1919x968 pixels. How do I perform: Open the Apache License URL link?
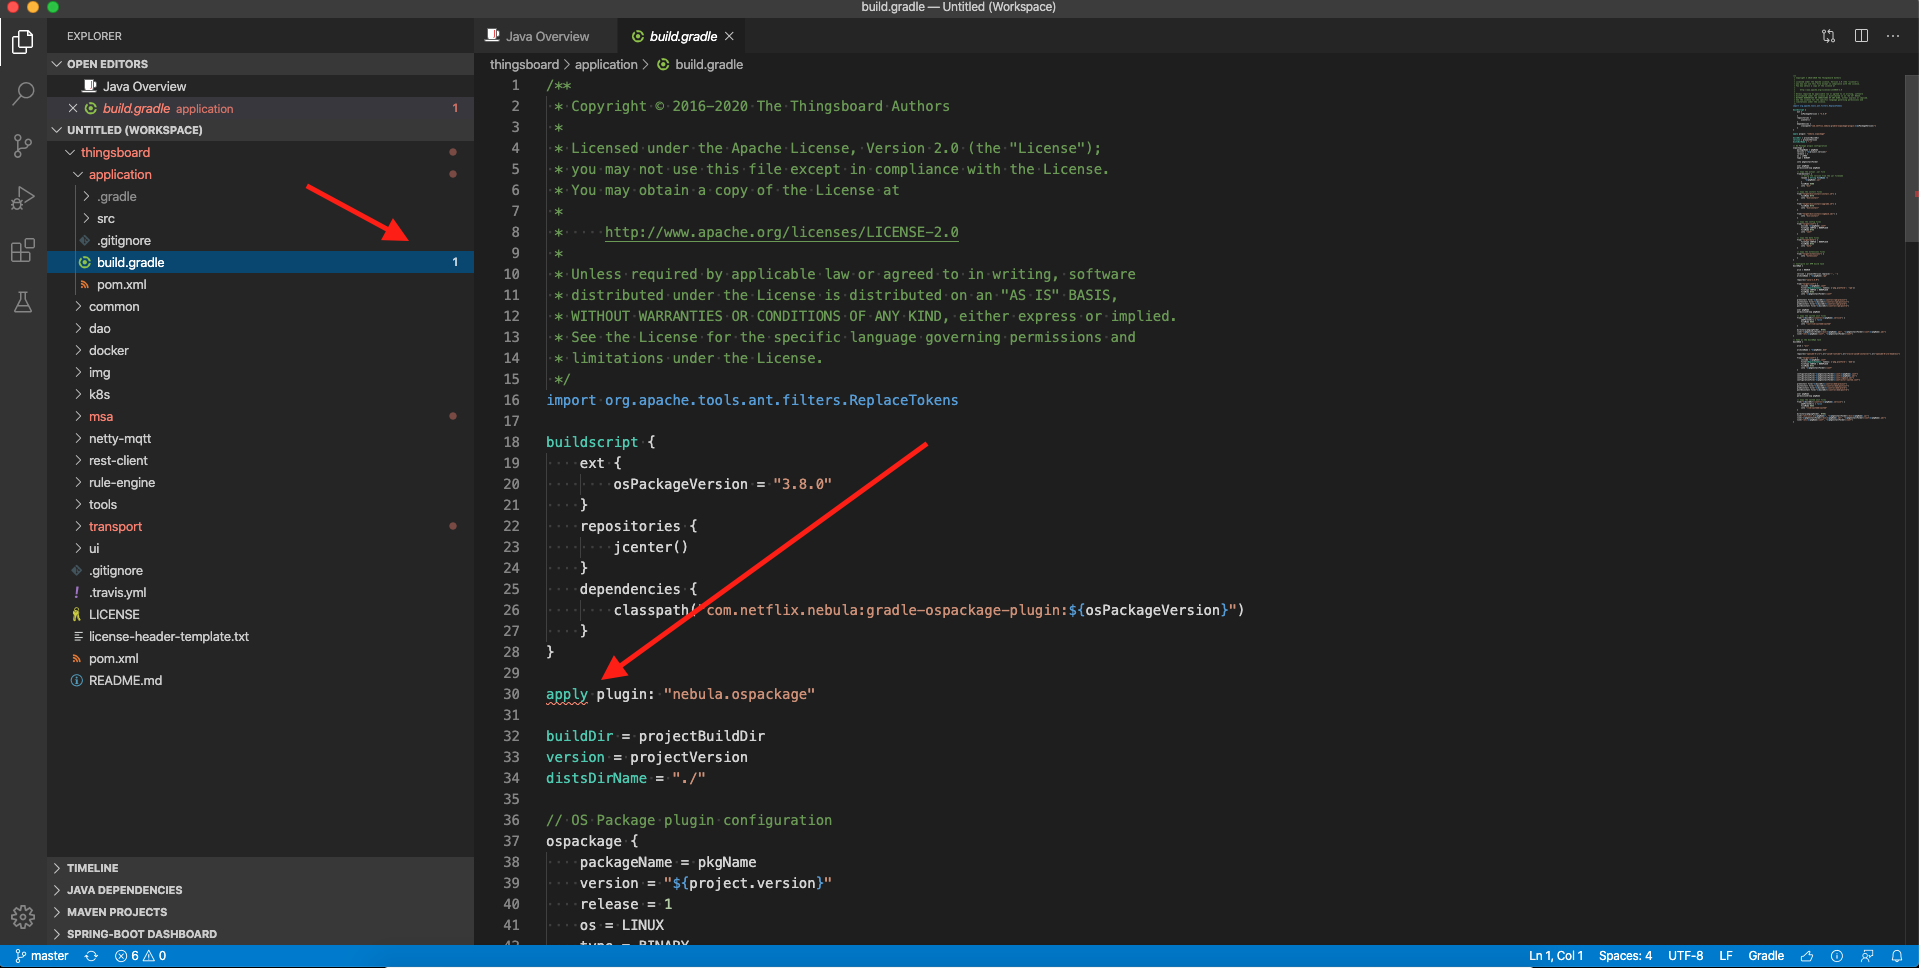point(780,232)
